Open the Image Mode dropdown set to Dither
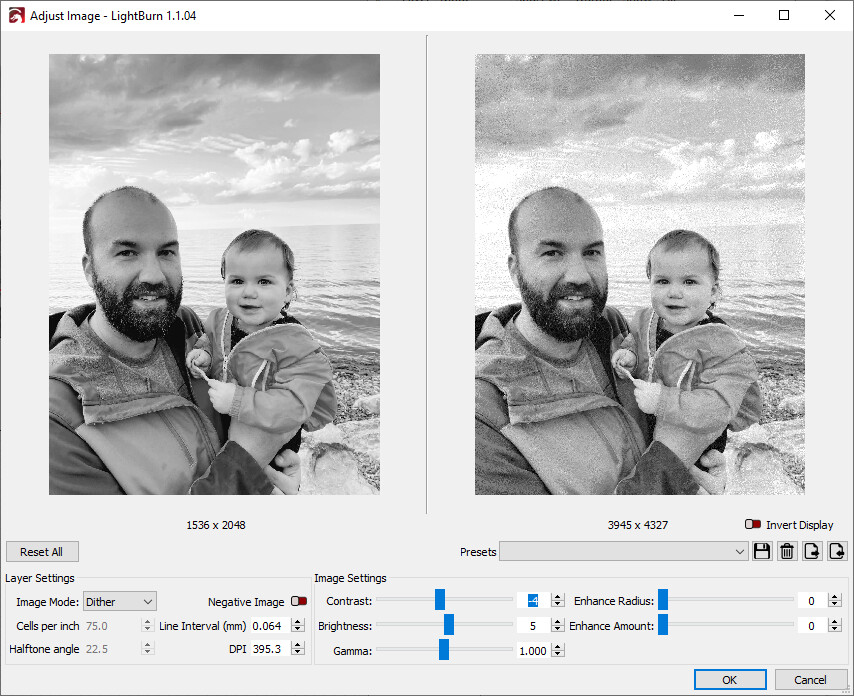 pos(120,601)
